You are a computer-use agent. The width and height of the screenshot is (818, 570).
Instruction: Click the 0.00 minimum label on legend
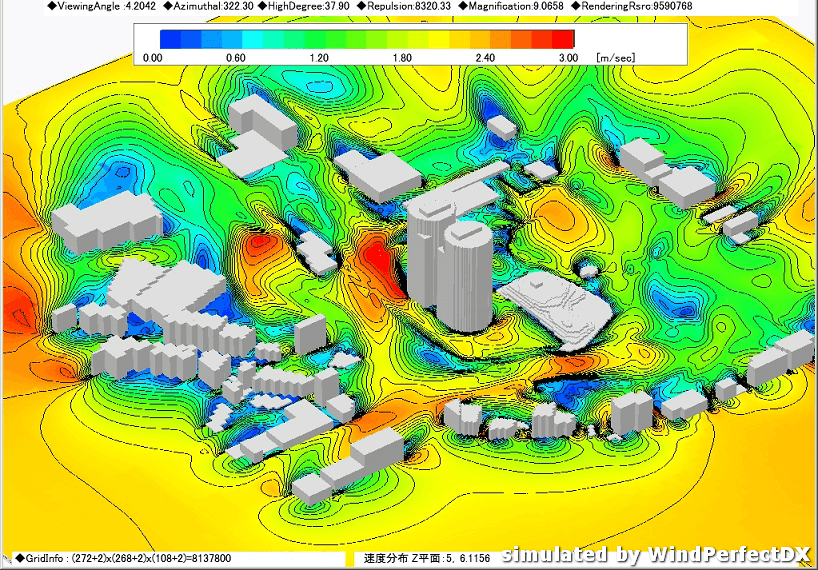[x=152, y=58]
